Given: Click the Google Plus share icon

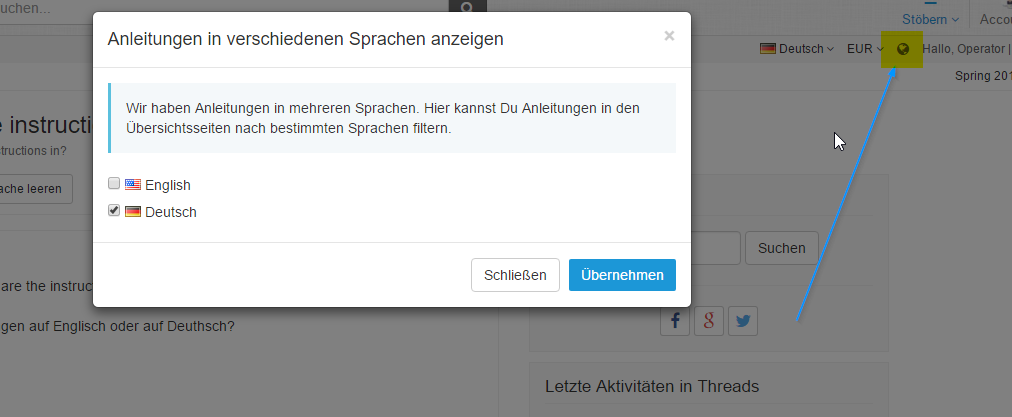Looking at the screenshot, I should click(x=708, y=321).
